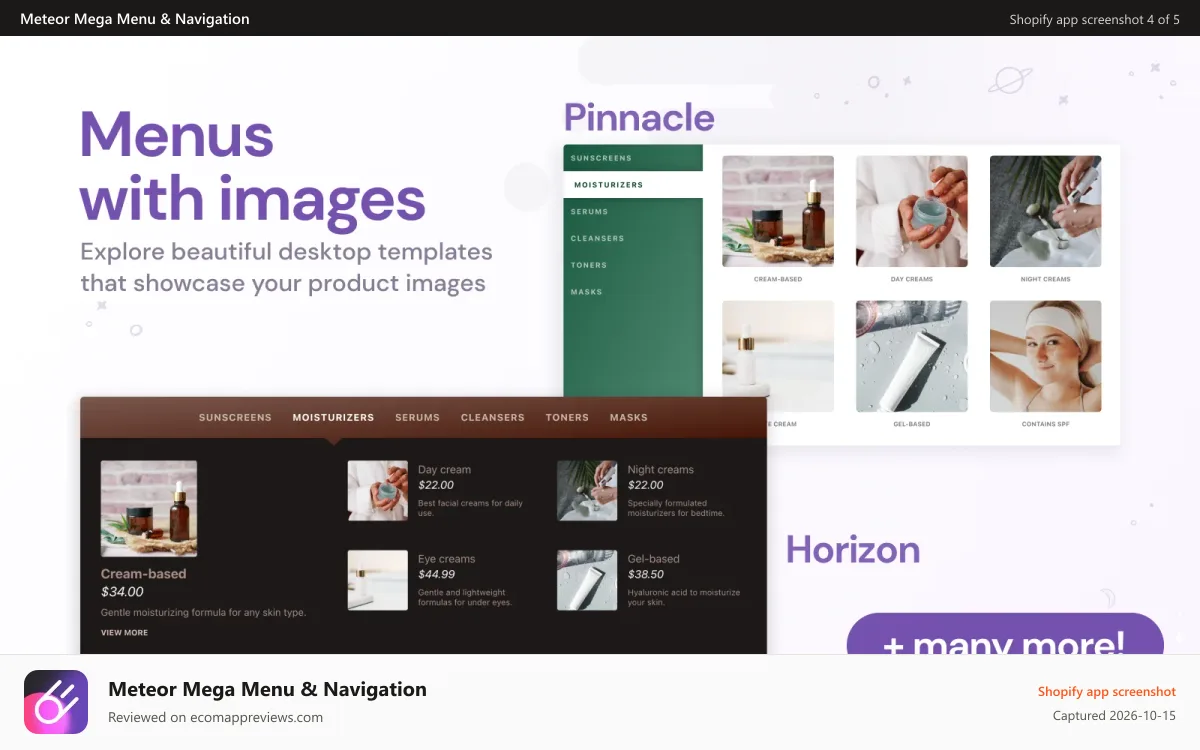Click the Night creams title link

660,470
